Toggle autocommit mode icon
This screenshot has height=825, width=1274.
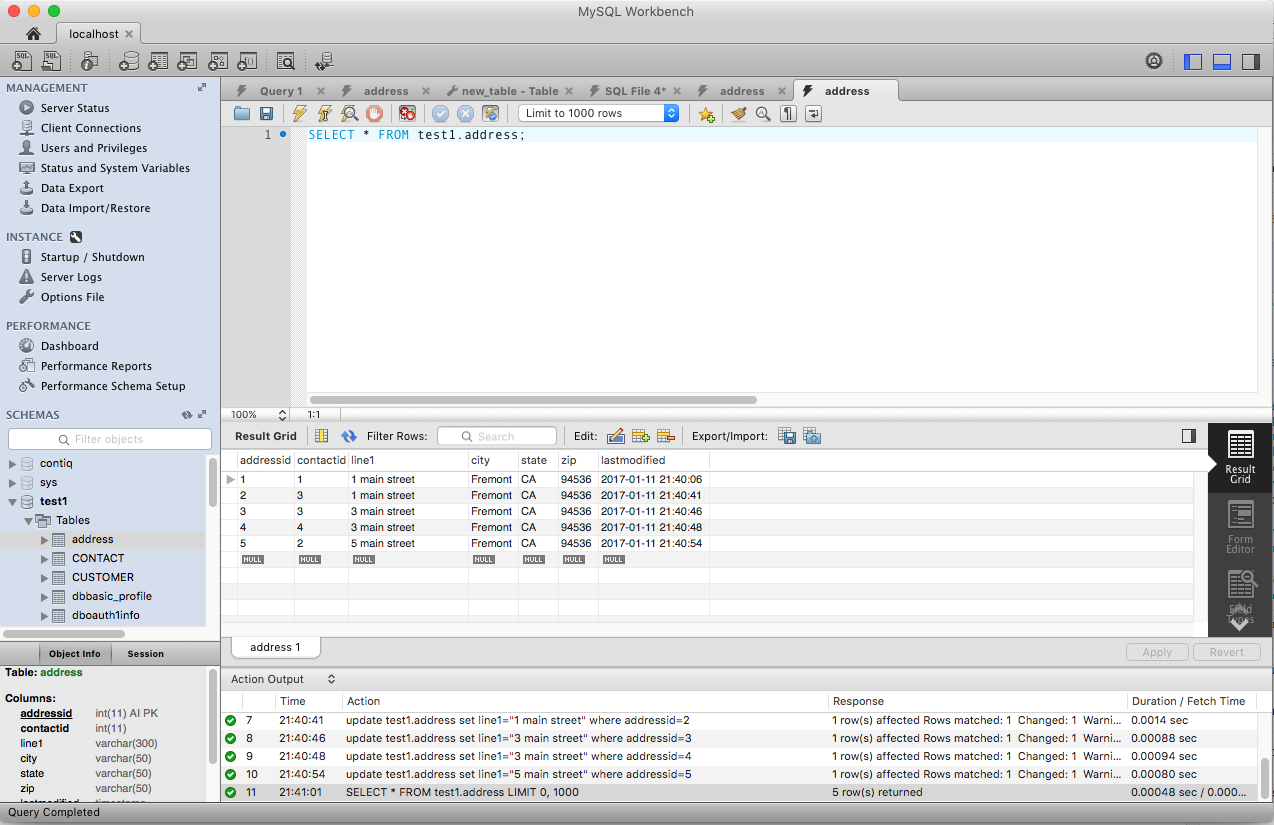(x=490, y=114)
